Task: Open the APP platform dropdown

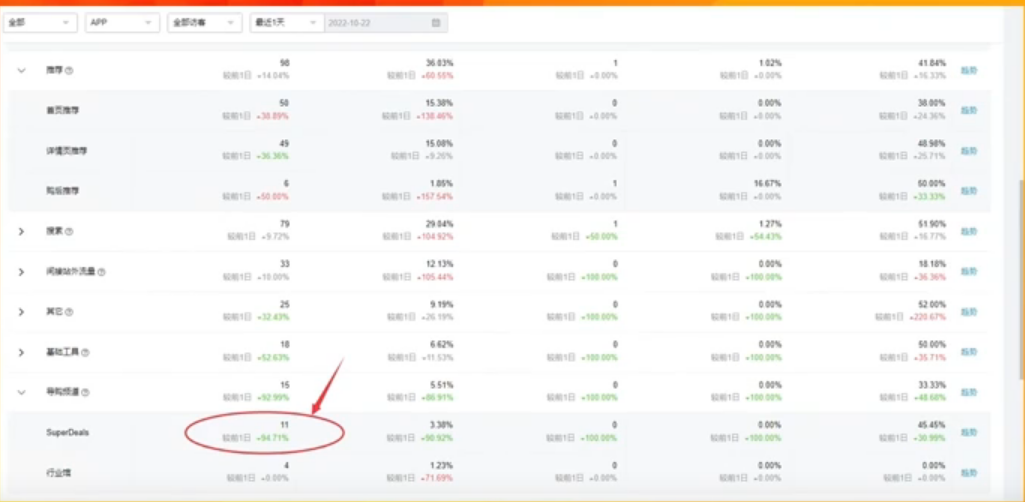Action: 122,22
